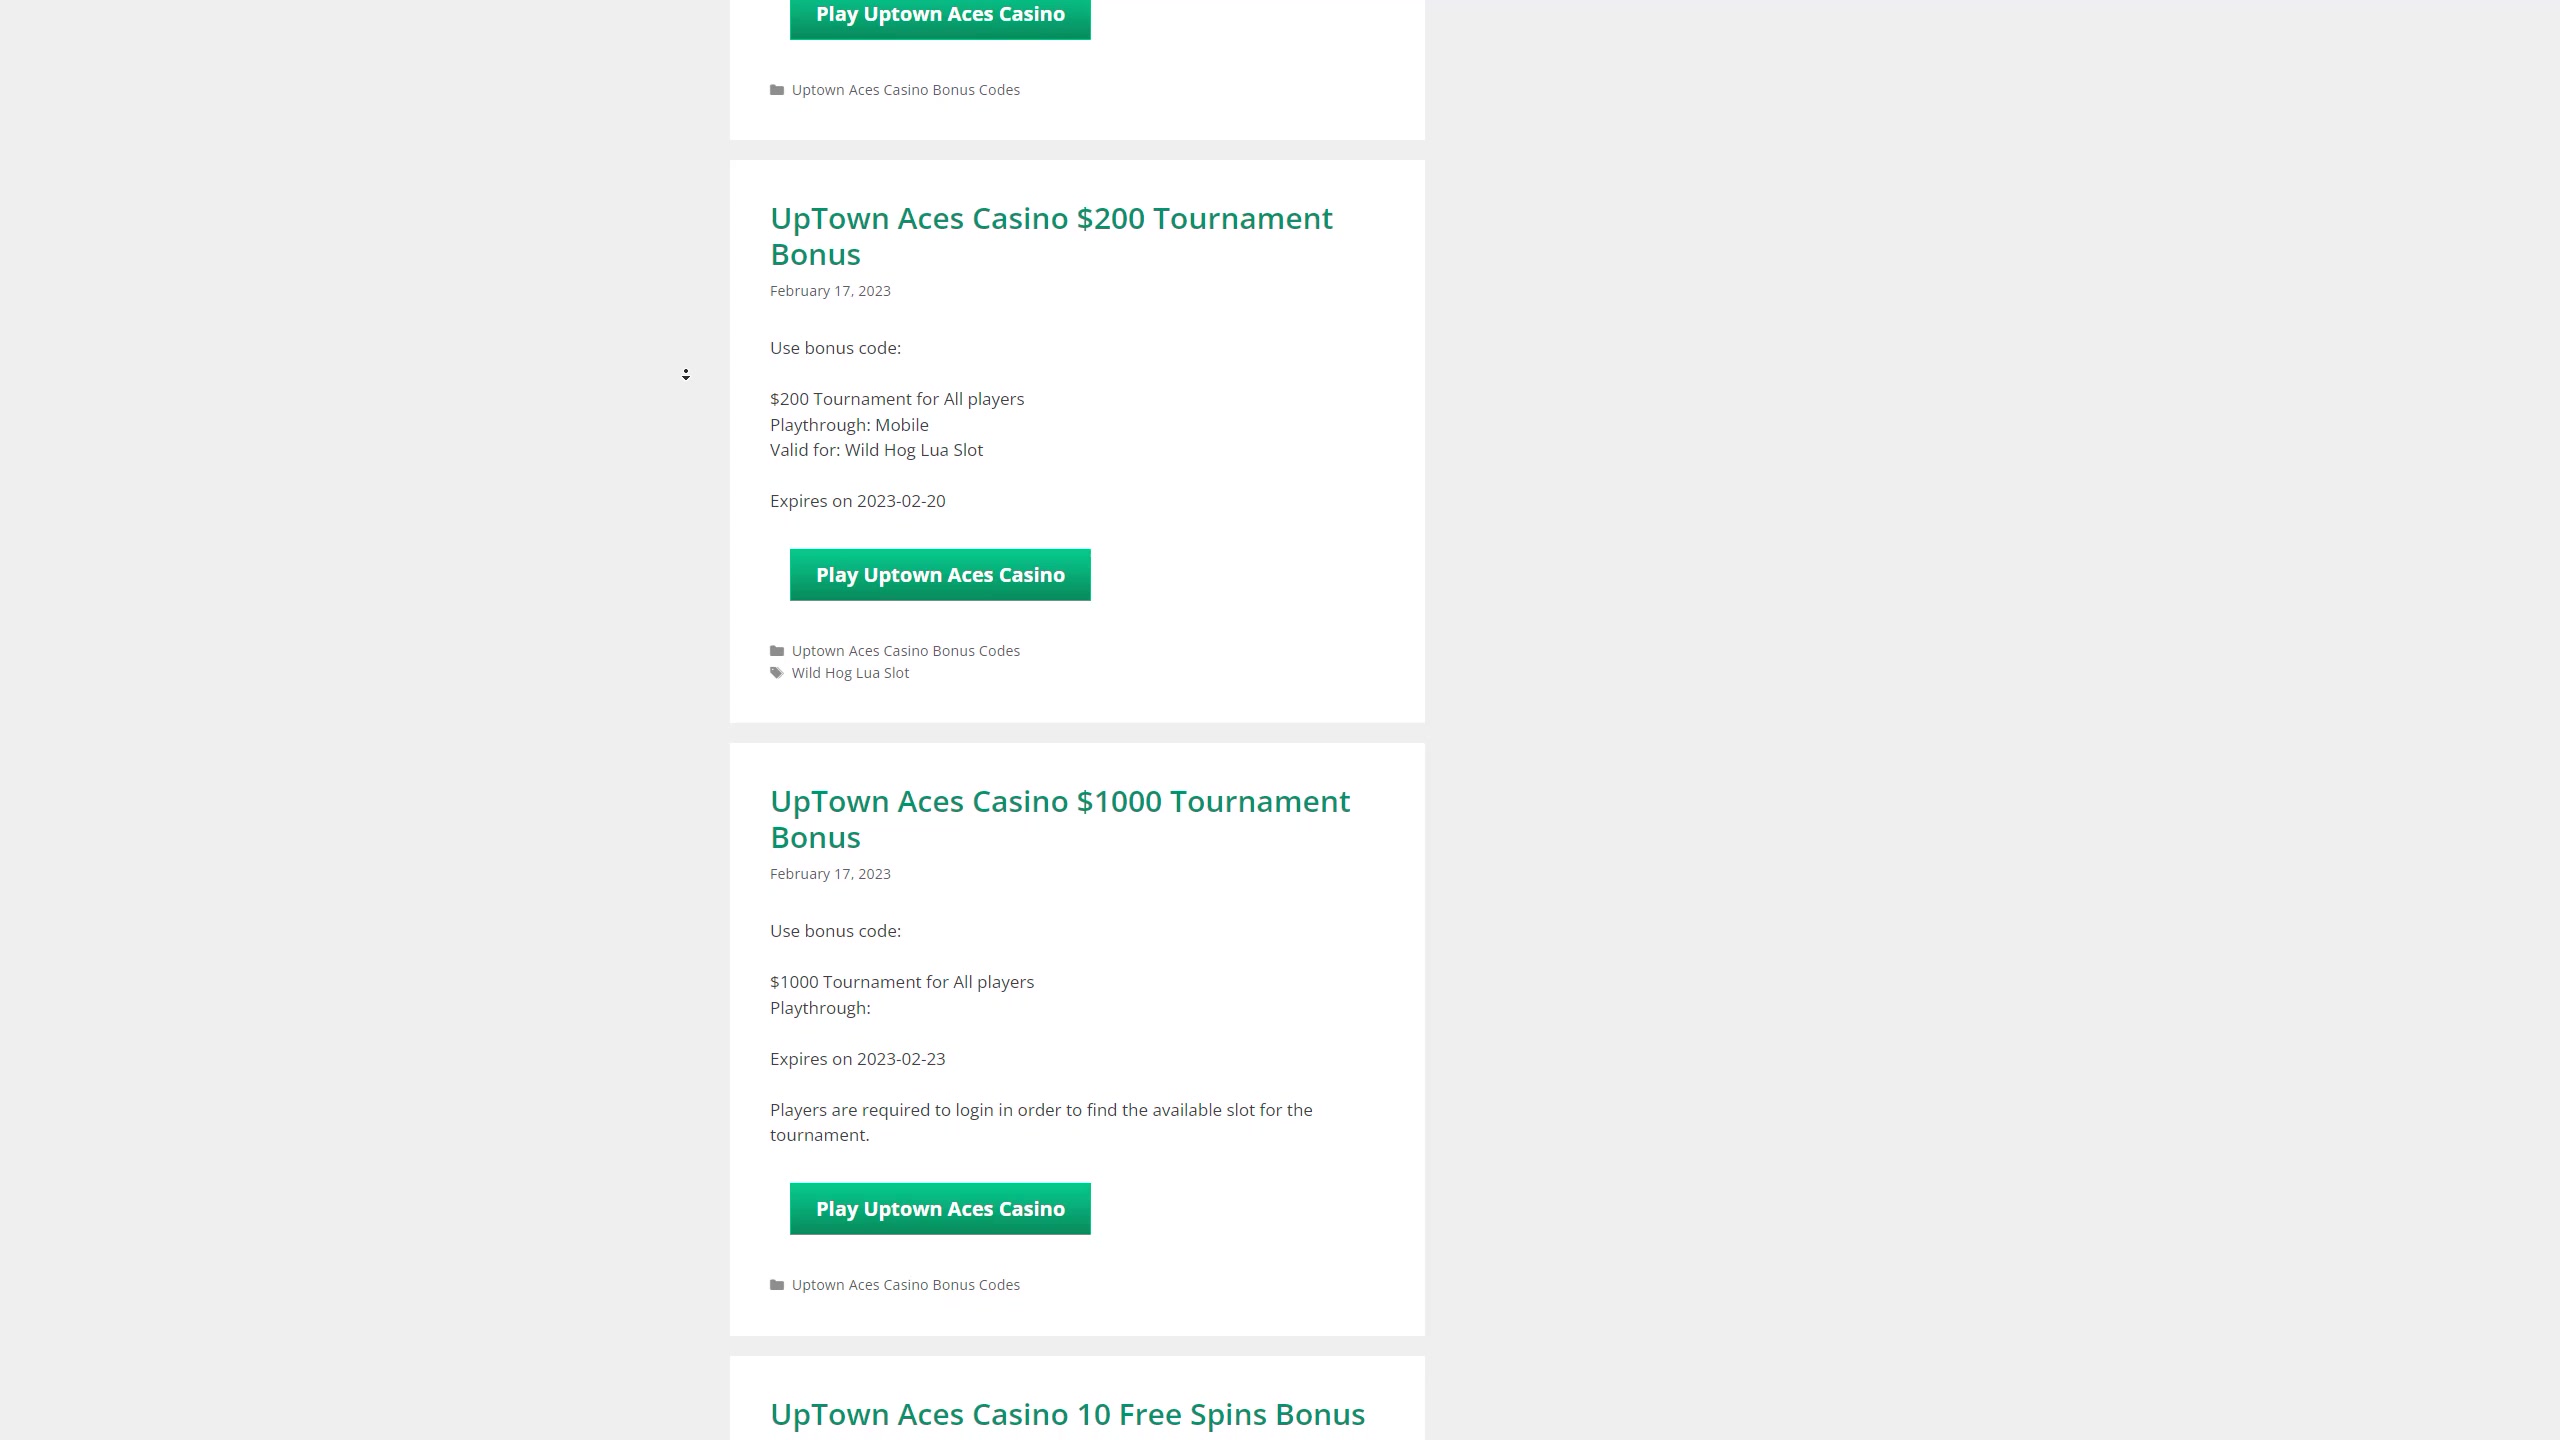The height and width of the screenshot is (1440, 2560).
Task: Open the UpTown Aces Casino 10 Free Spins Bonus post
Action: pyautogui.click(x=1067, y=1414)
